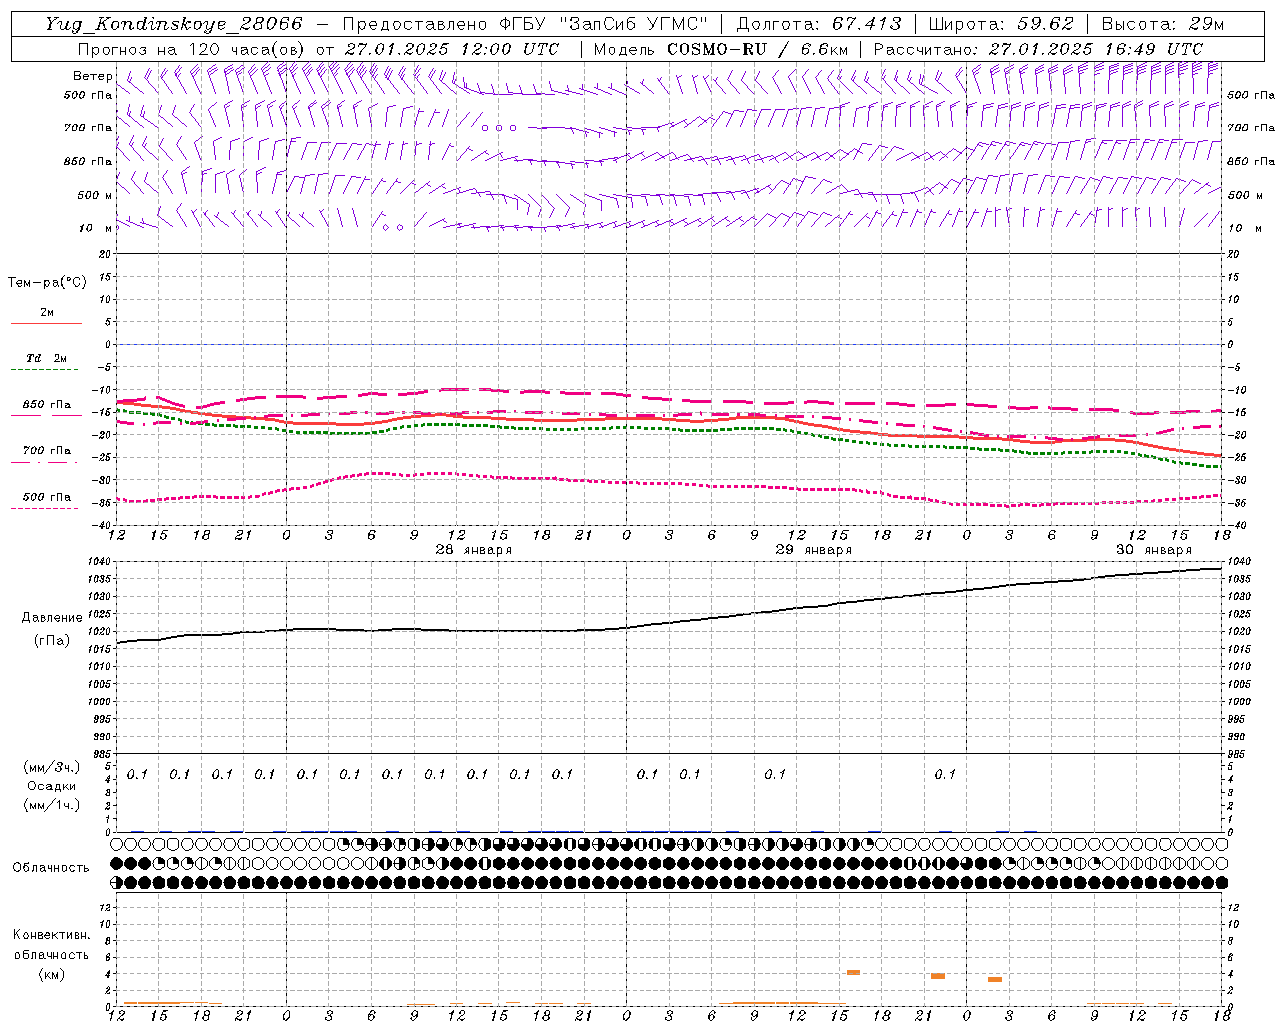The image size is (1280, 1024).
Task: Click the lone 0.1 precipitation value near 30 January
Action: (x=945, y=774)
